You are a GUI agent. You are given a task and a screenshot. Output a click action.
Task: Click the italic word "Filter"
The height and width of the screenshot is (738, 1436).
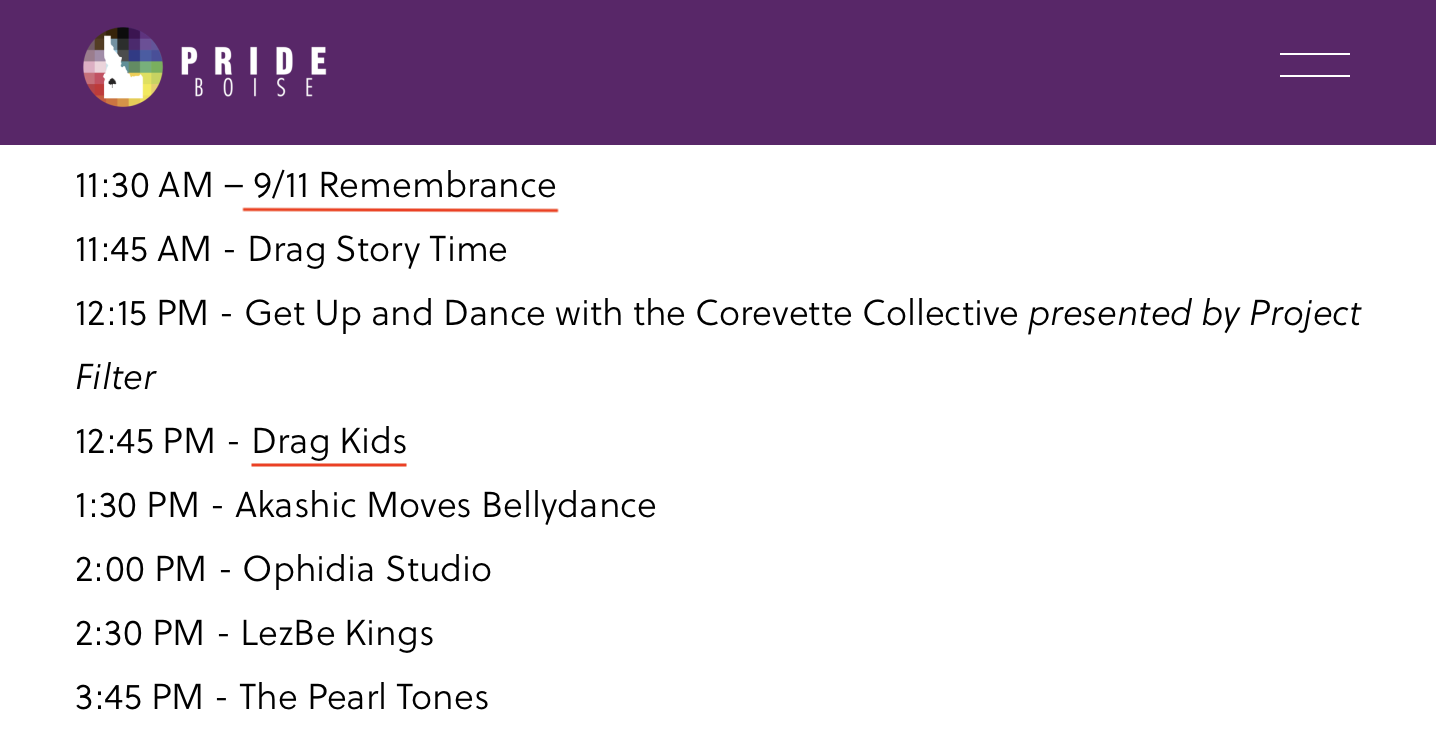pyautogui.click(x=116, y=378)
